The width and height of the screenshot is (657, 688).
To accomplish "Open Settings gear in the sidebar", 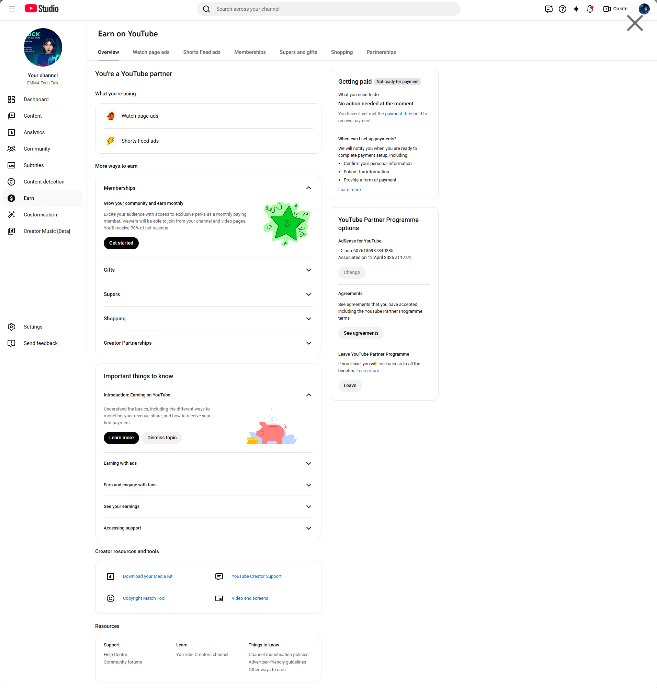I will pos(11,327).
